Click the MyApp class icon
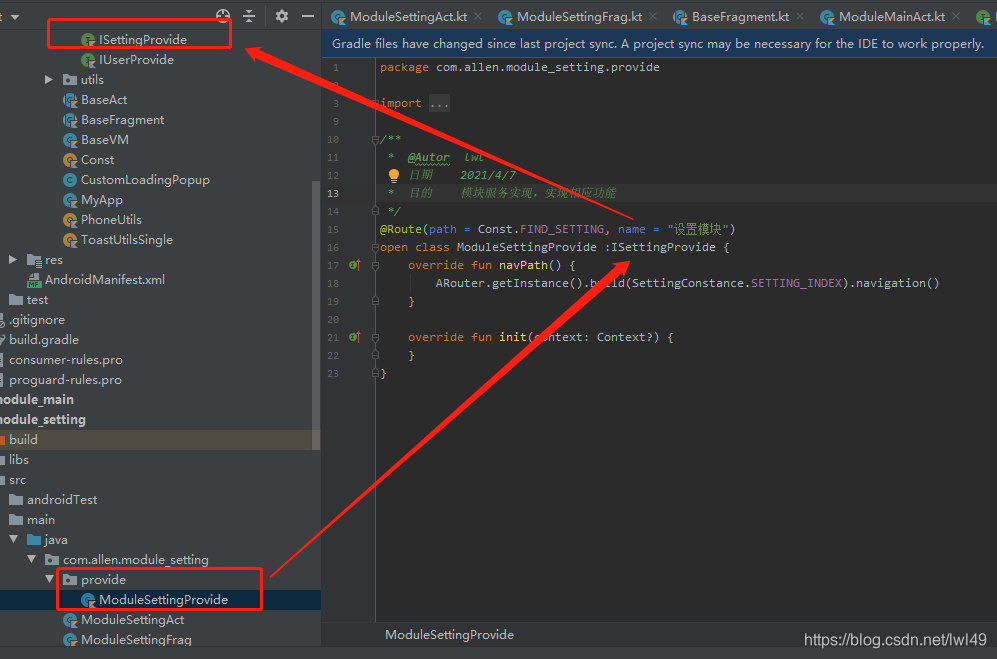Screen dimensions: 997x659 click(71, 200)
